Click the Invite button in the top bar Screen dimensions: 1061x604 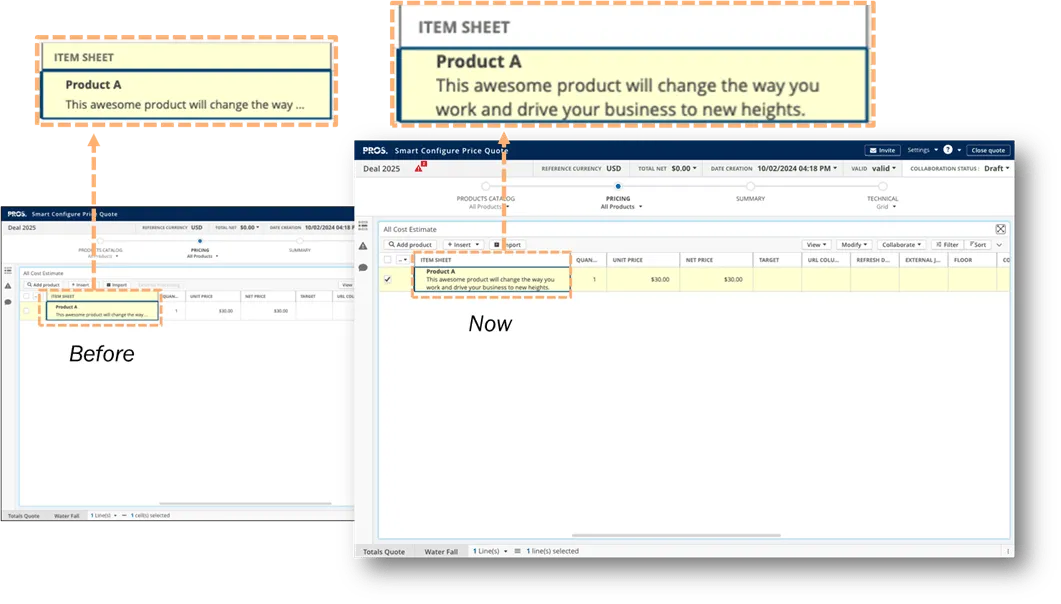click(880, 150)
